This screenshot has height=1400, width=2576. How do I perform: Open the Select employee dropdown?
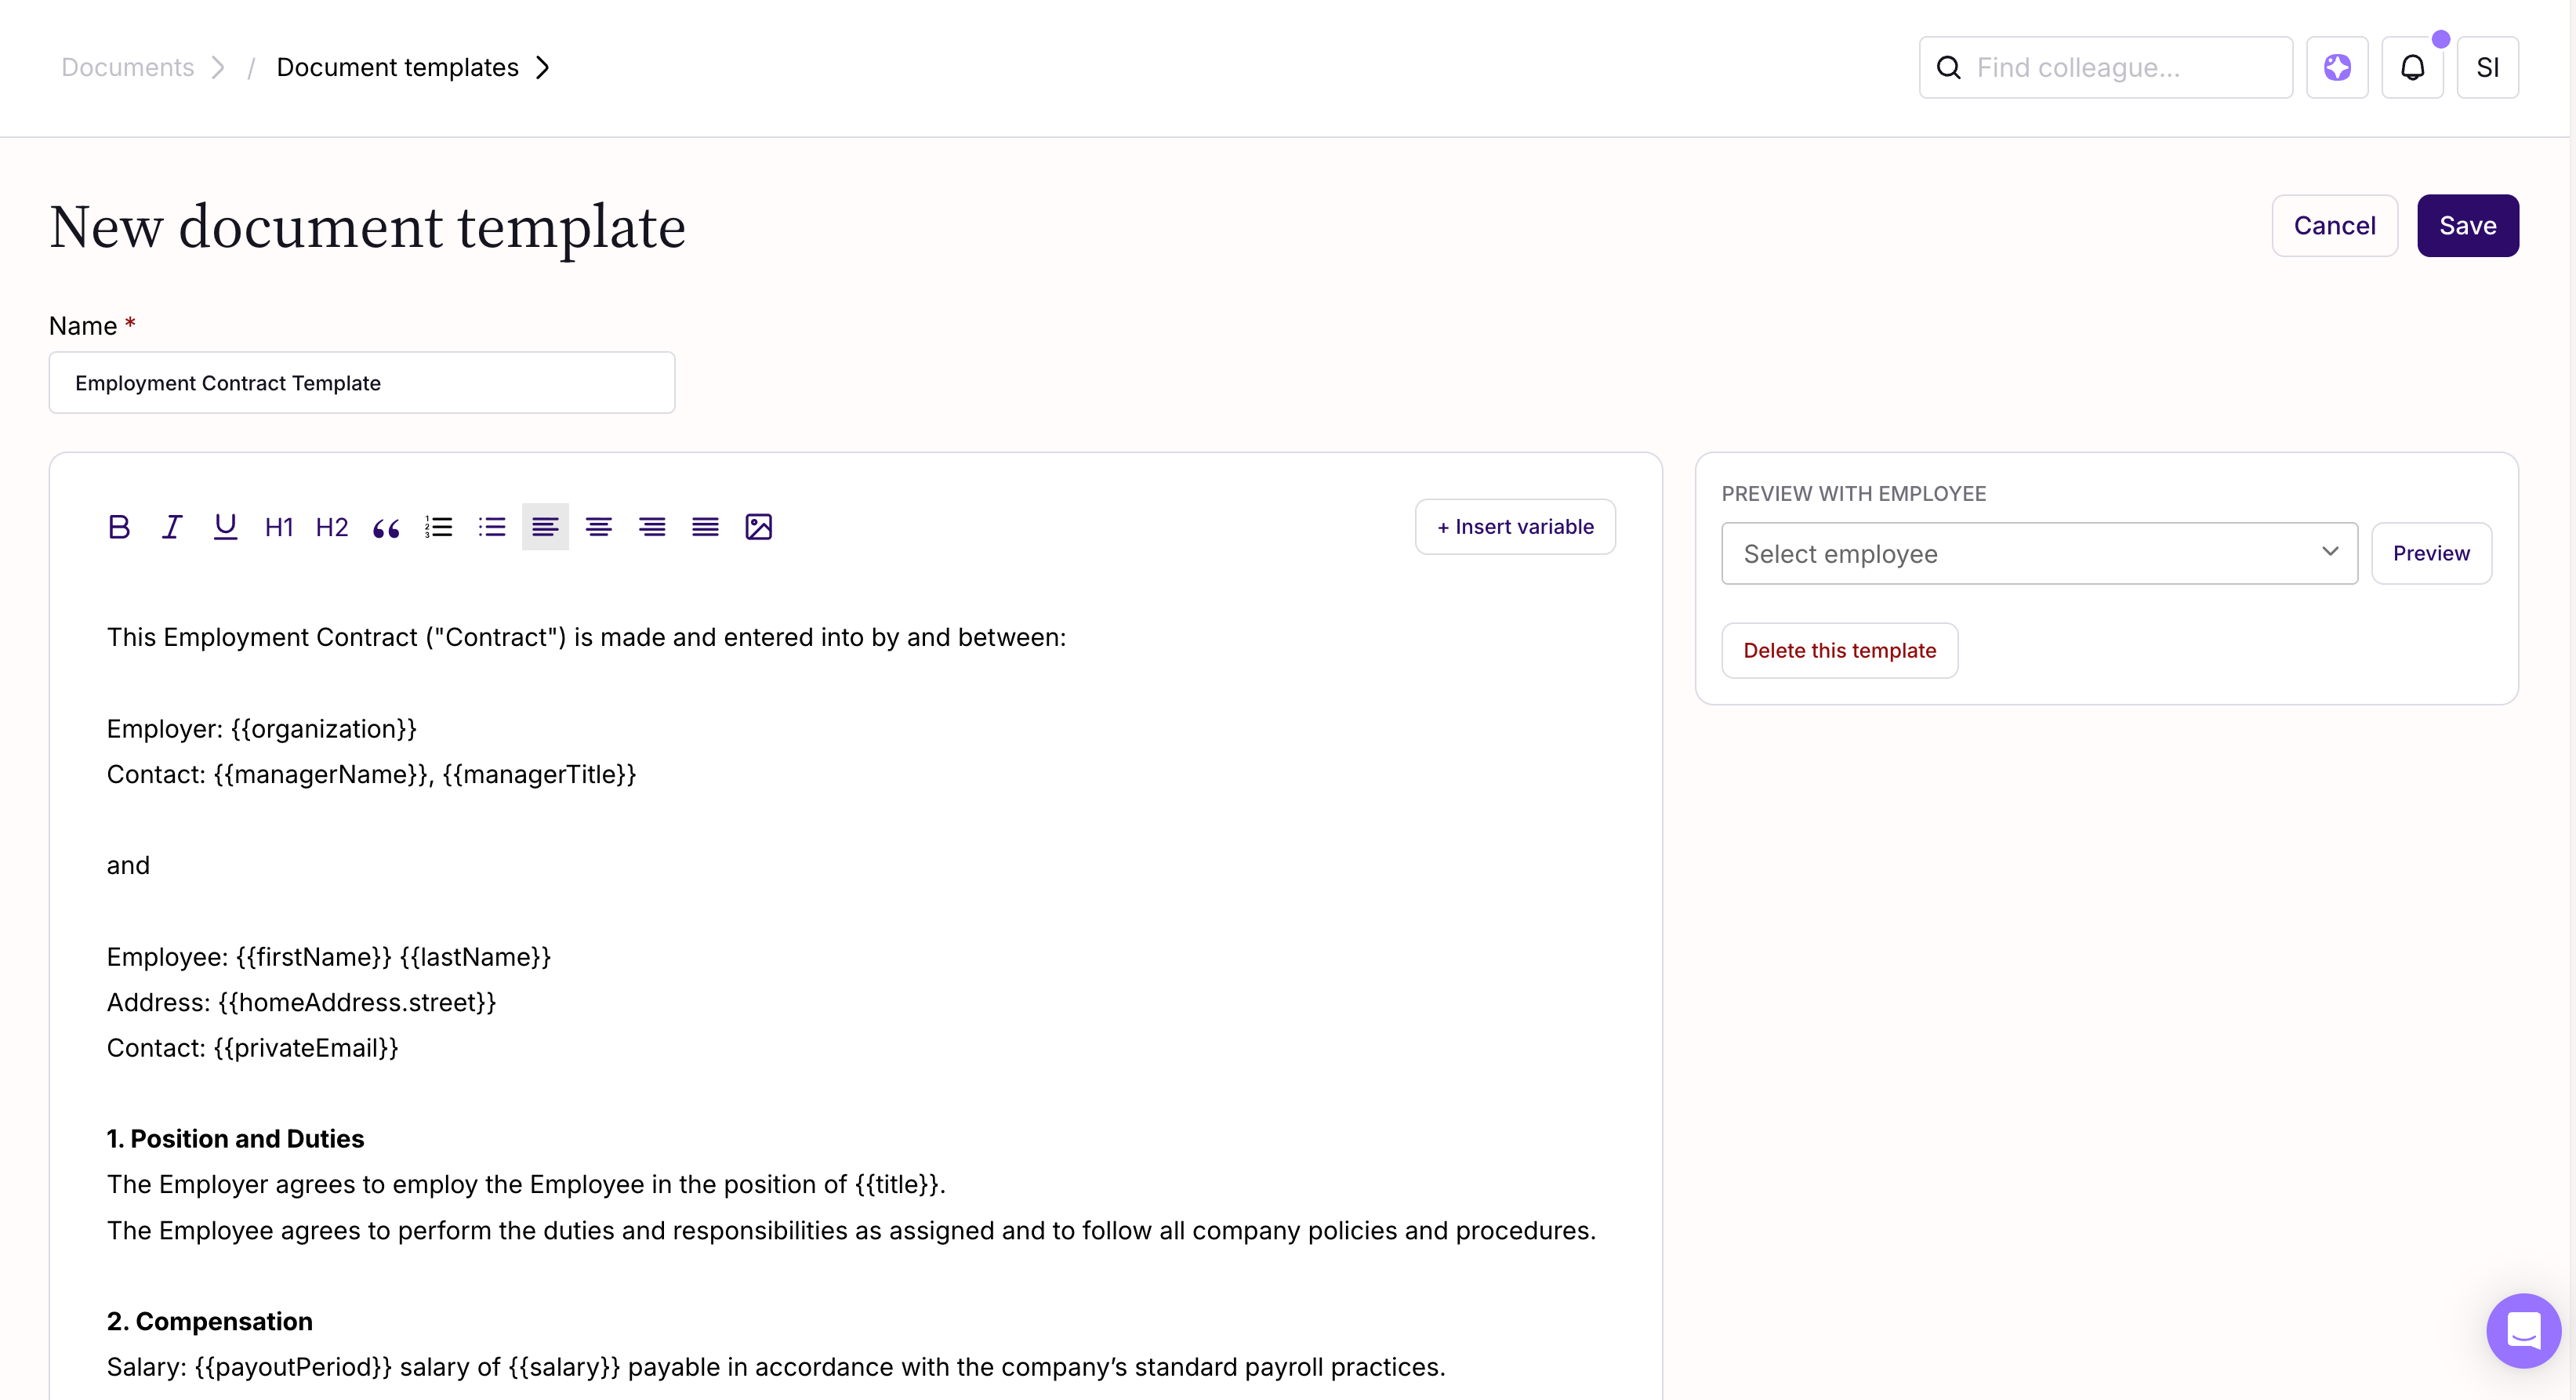click(2038, 554)
